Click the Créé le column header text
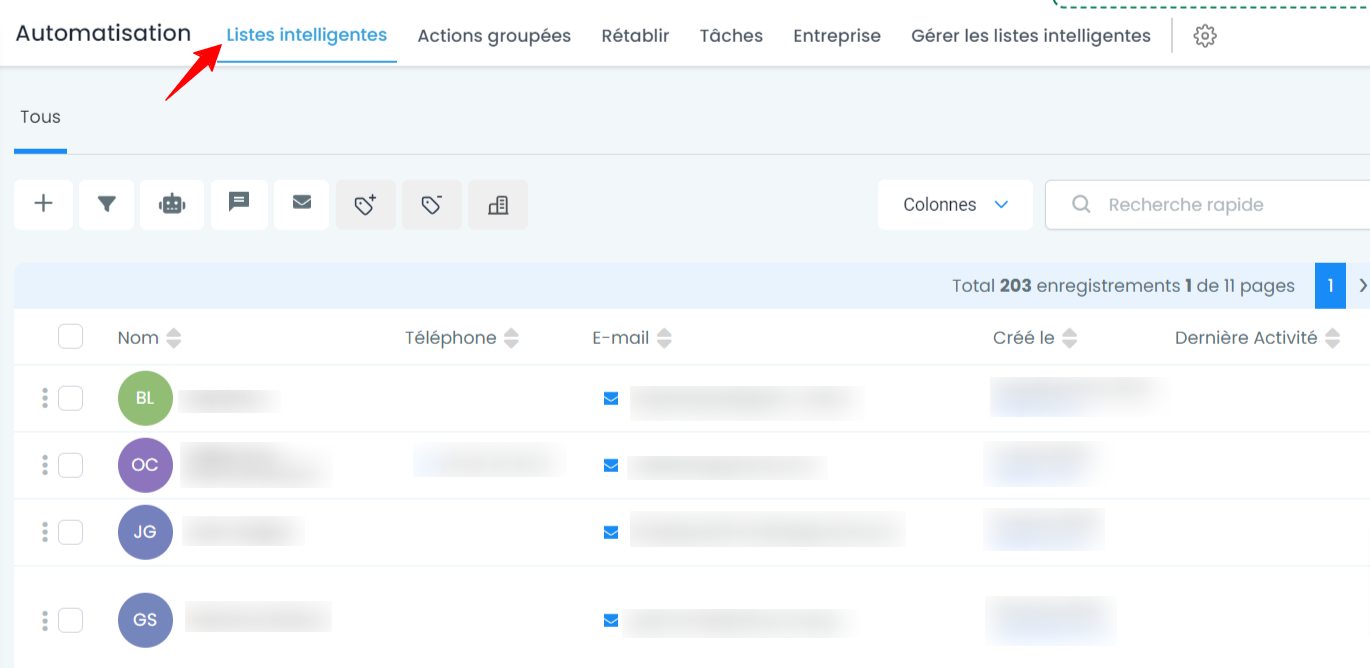 coord(1024,338)
